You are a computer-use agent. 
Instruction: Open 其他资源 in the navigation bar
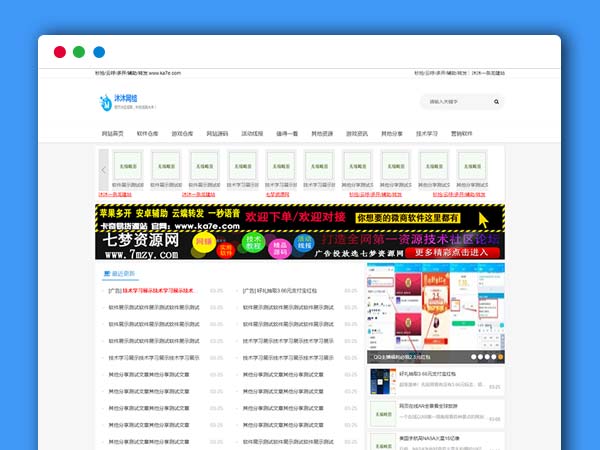point(322,134)
